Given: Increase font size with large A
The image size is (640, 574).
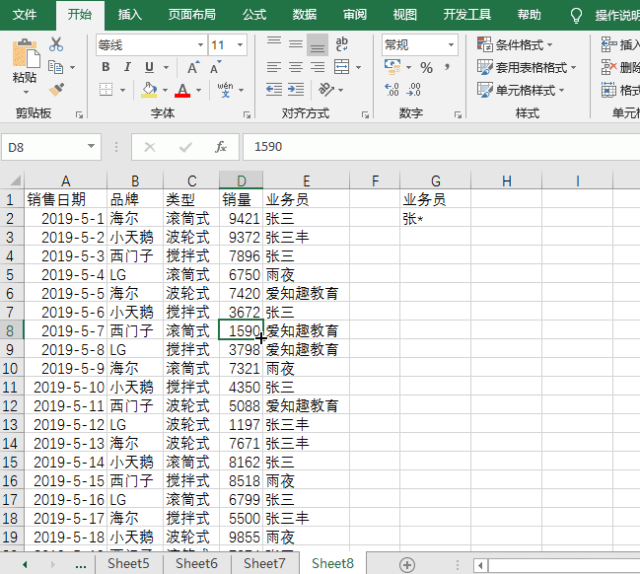Looking at the screenshot, I should (193, 67).
